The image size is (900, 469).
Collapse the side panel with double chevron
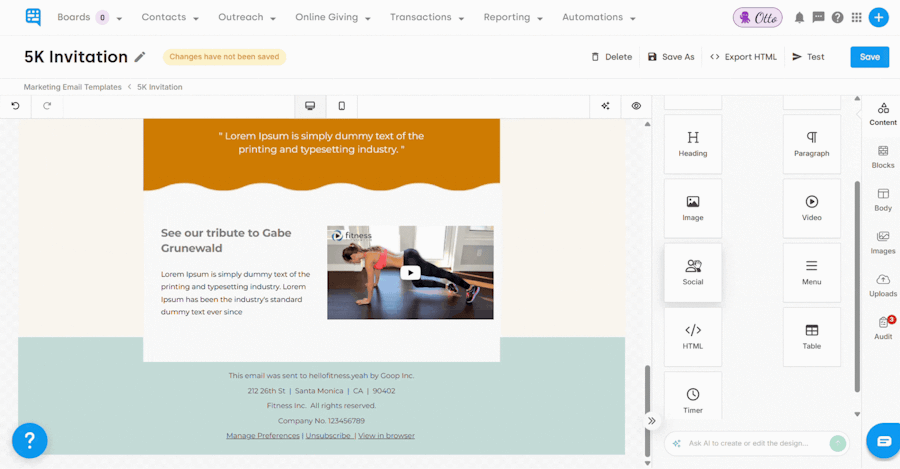coord(651,421)
